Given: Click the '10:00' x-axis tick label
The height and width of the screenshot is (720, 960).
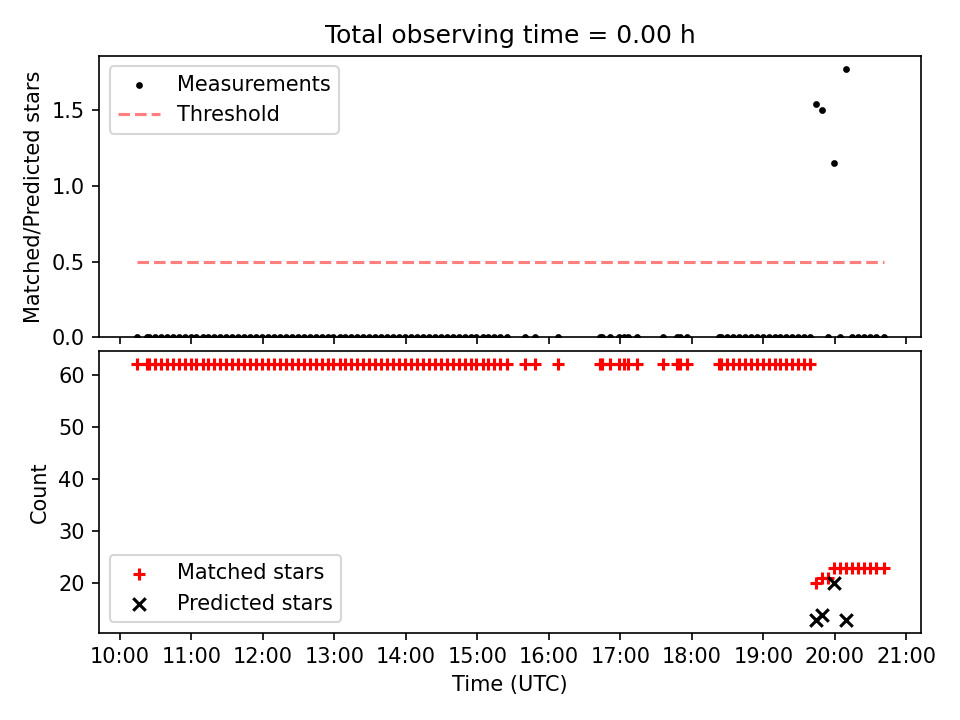Looking at the screenshot, I should click(119, 656).
